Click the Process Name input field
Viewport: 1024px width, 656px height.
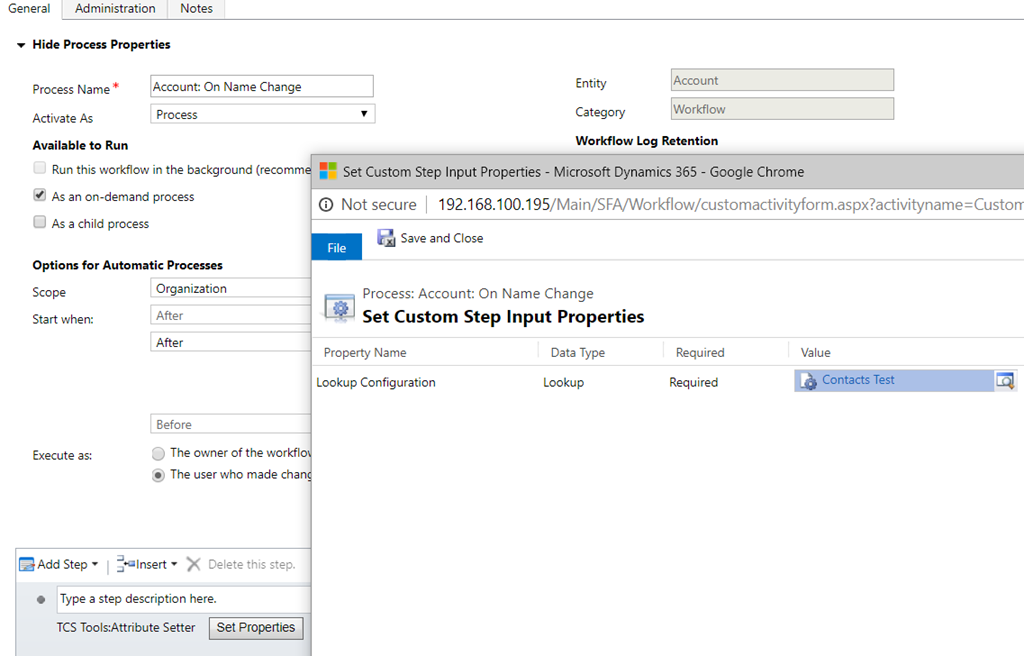[x=262, y=86]
